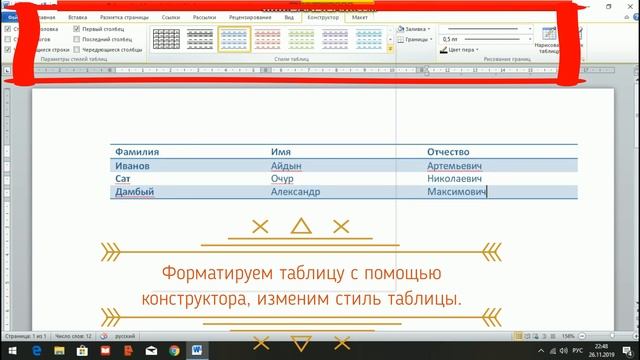Click the Заливка paint bucket icon
Image resolution: width=640 pixels, height=360 pixels.
pyautogui.click(x=401, y=29)
